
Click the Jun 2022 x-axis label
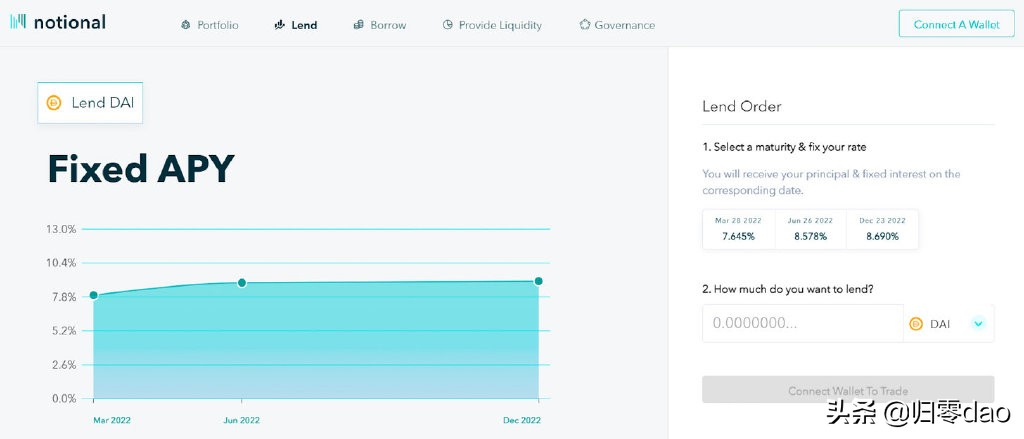click(x=241, y=420)
